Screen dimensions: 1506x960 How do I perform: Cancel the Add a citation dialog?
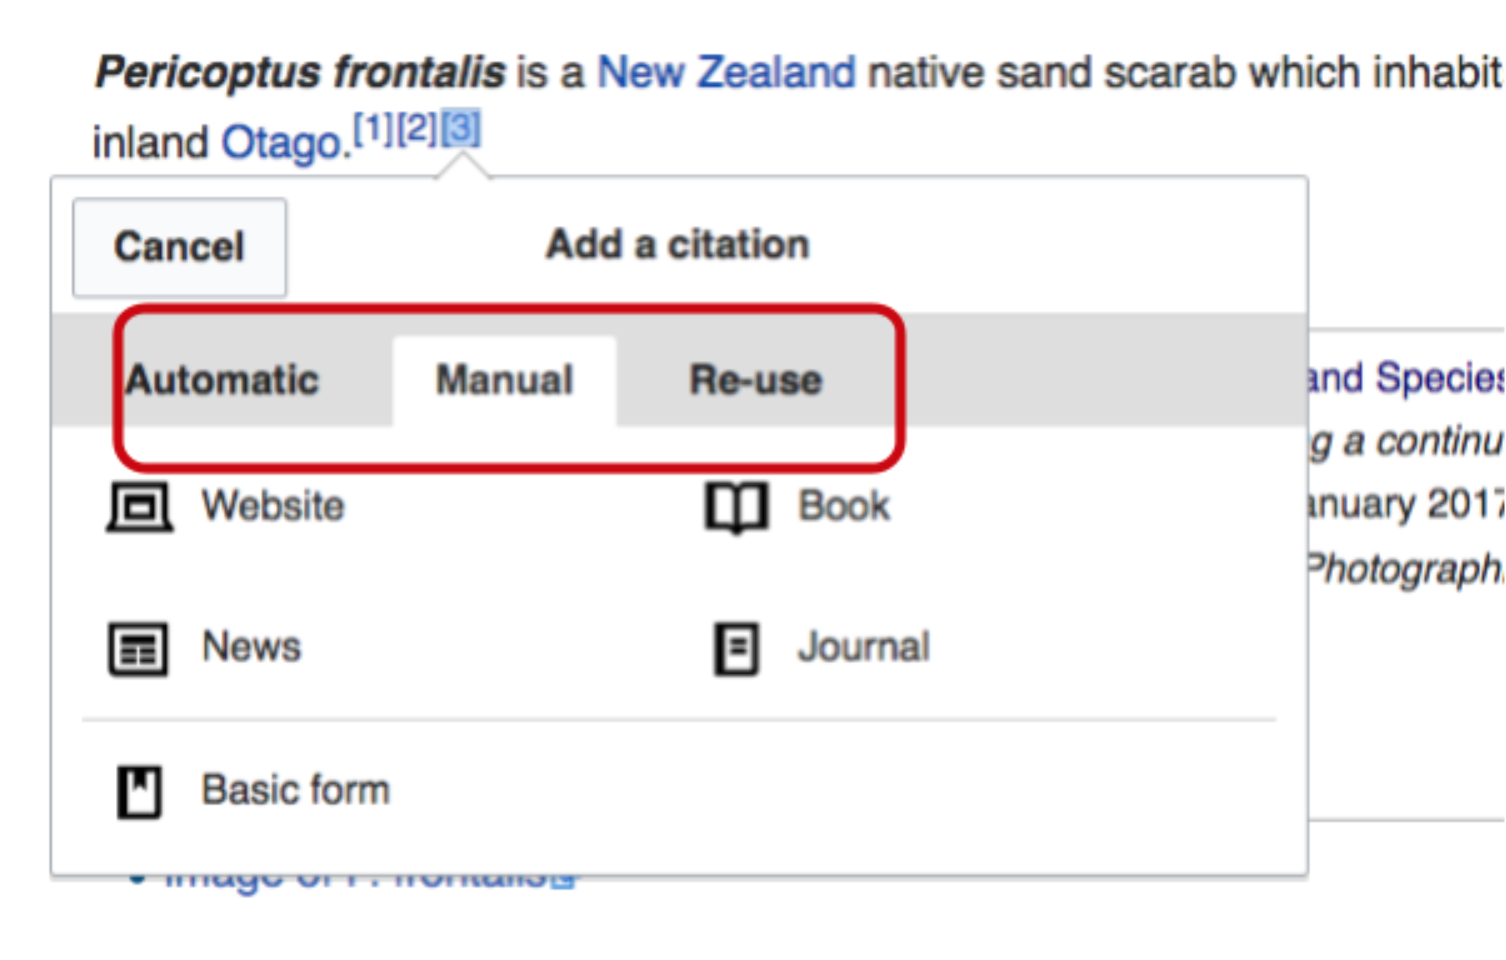[x=179, y=247]
